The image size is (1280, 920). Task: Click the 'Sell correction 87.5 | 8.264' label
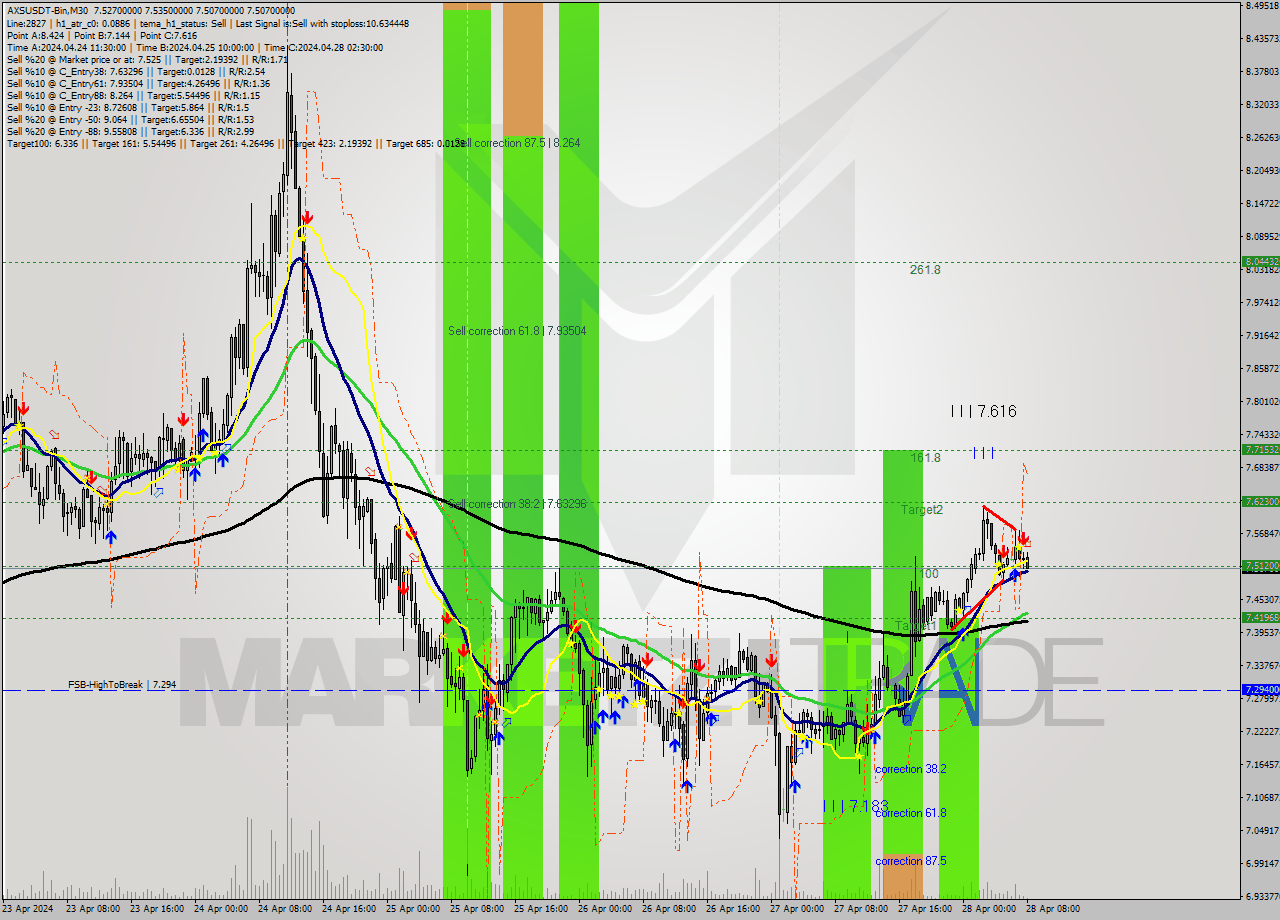click(517, 143)
